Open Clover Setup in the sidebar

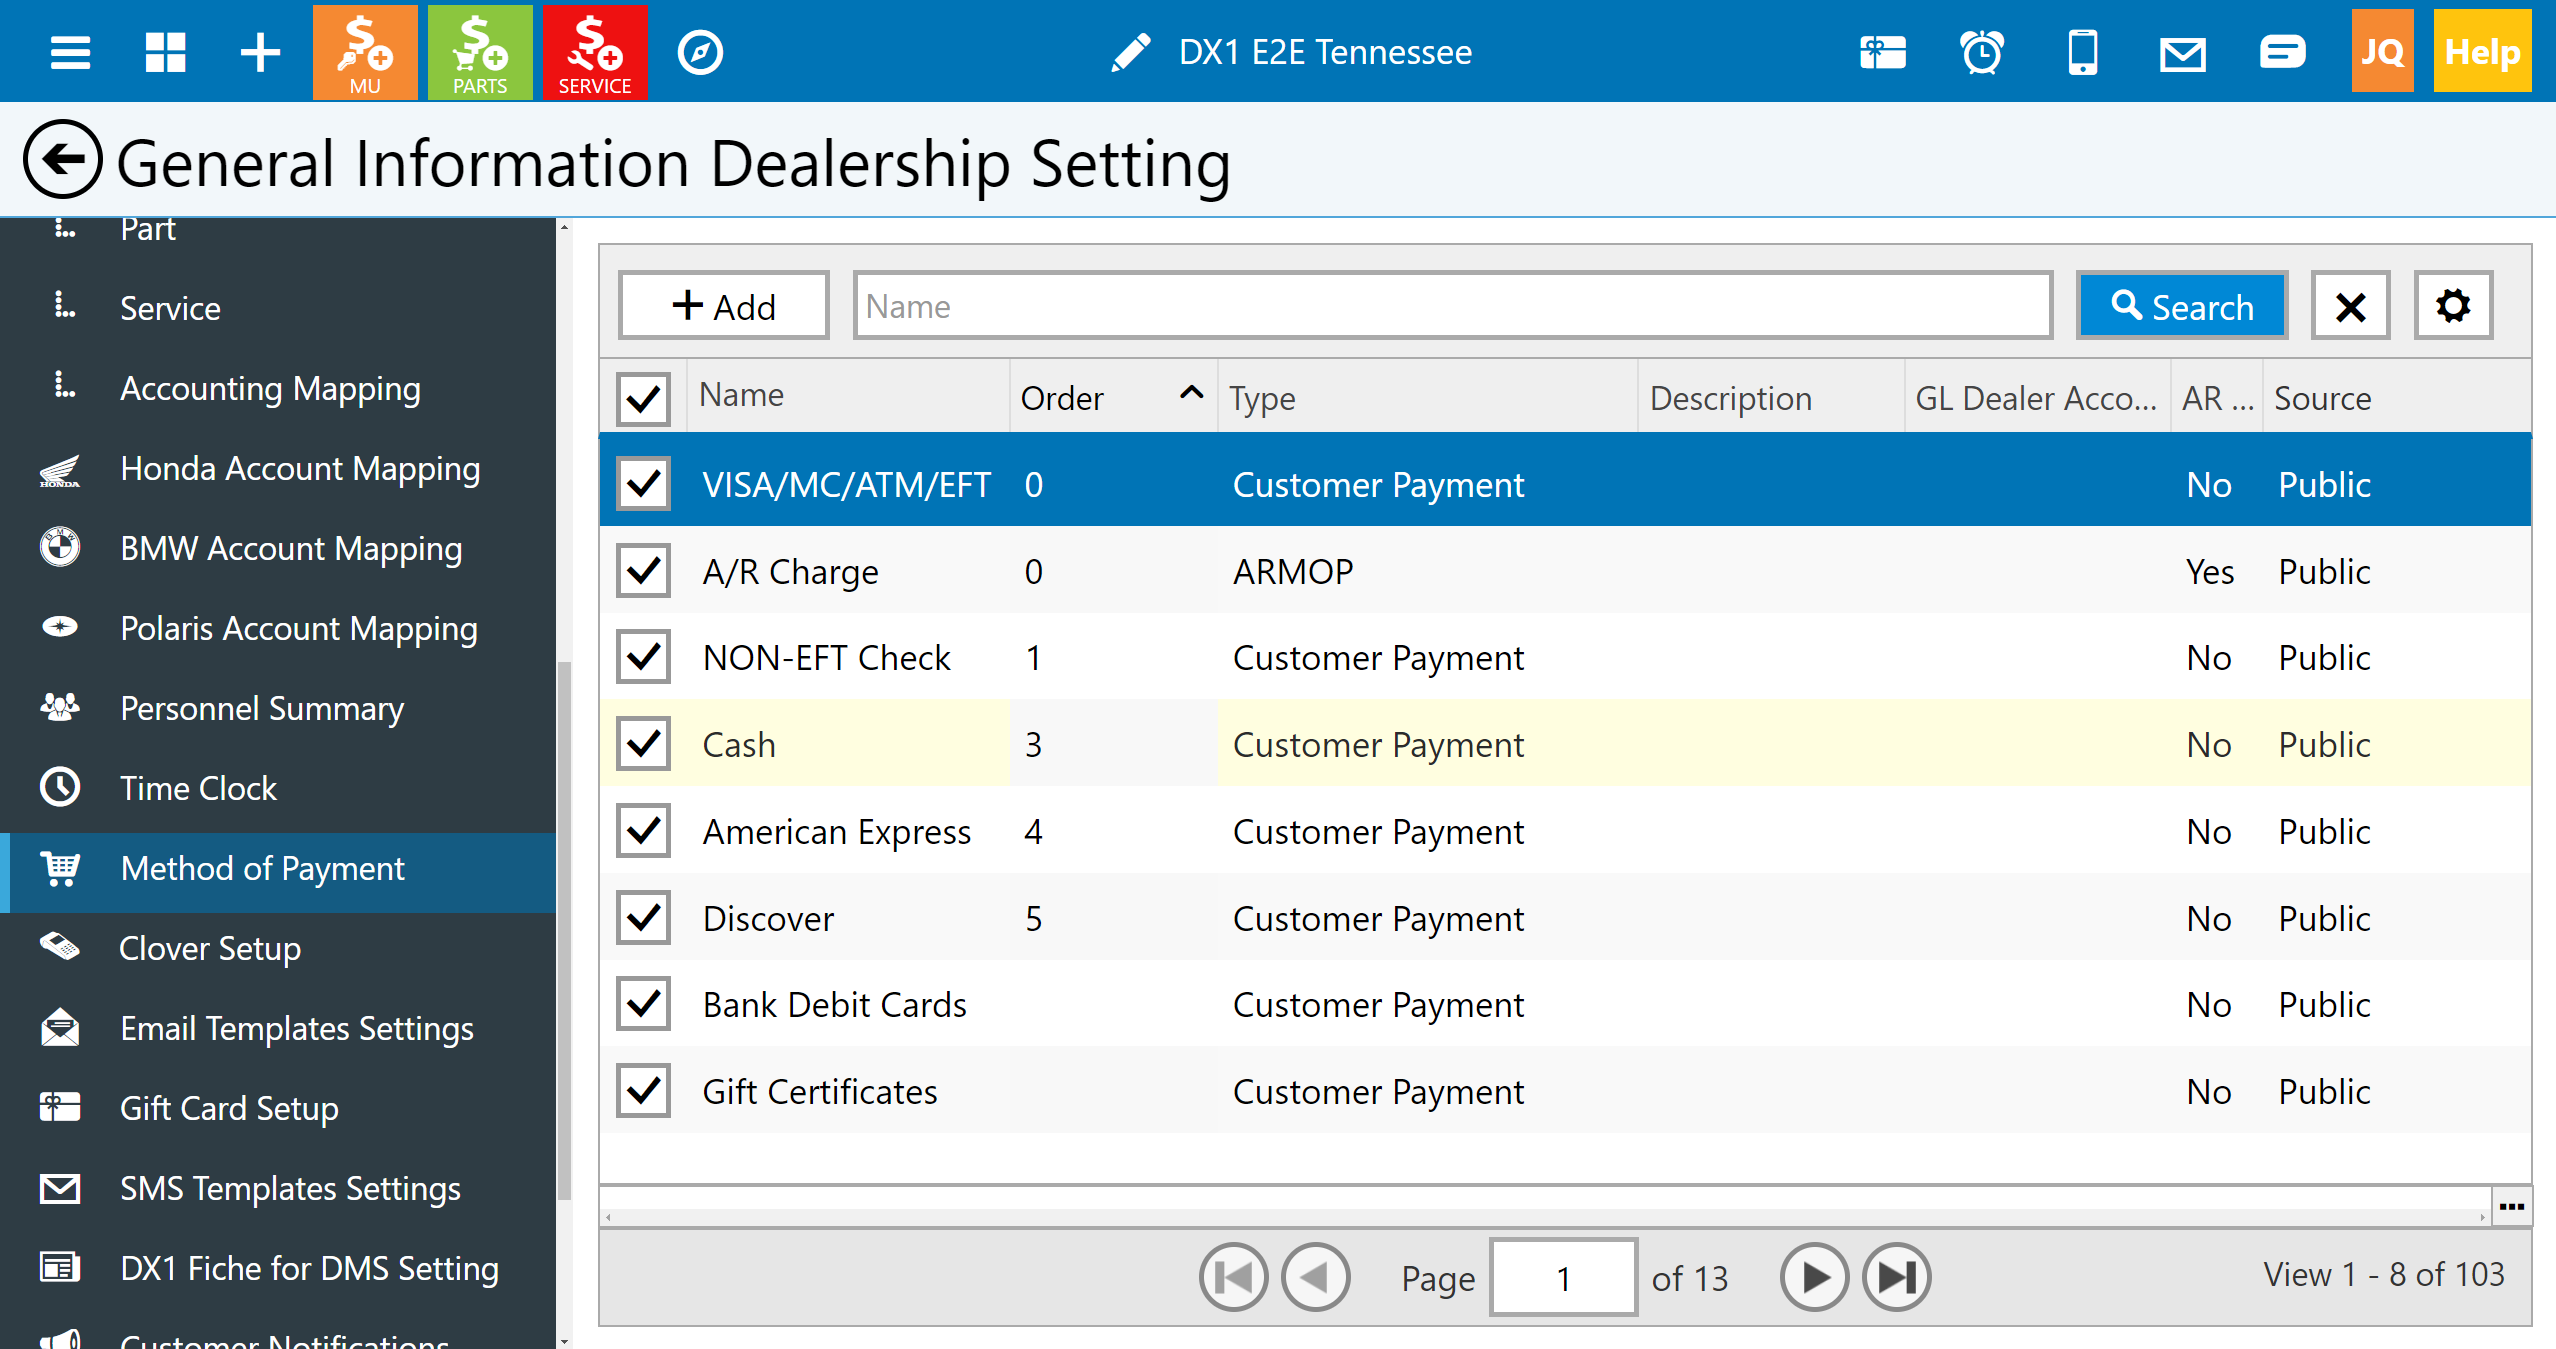(210, 948)
